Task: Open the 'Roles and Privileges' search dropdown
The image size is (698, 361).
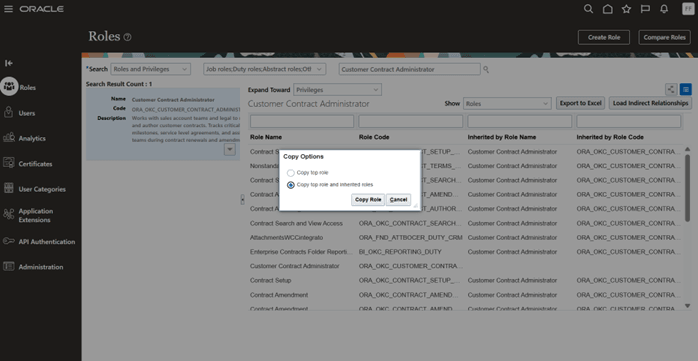Action: click(x=150, y=69)
